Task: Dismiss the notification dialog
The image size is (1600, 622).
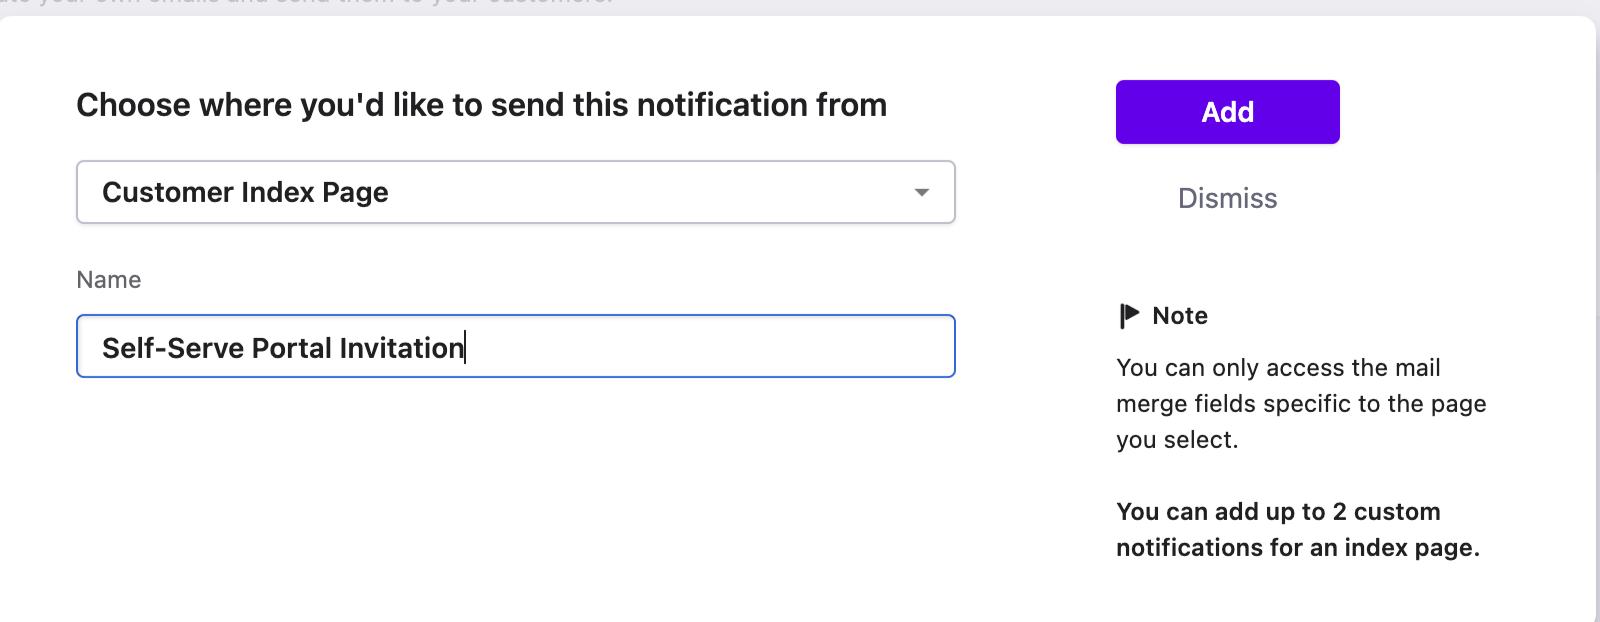Action: pyautogui.click(x=1227, y=198)
